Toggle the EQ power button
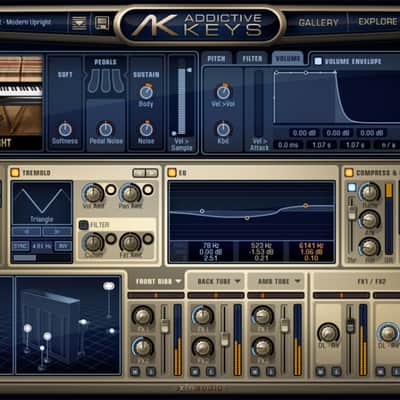 (x=172, y=172)
